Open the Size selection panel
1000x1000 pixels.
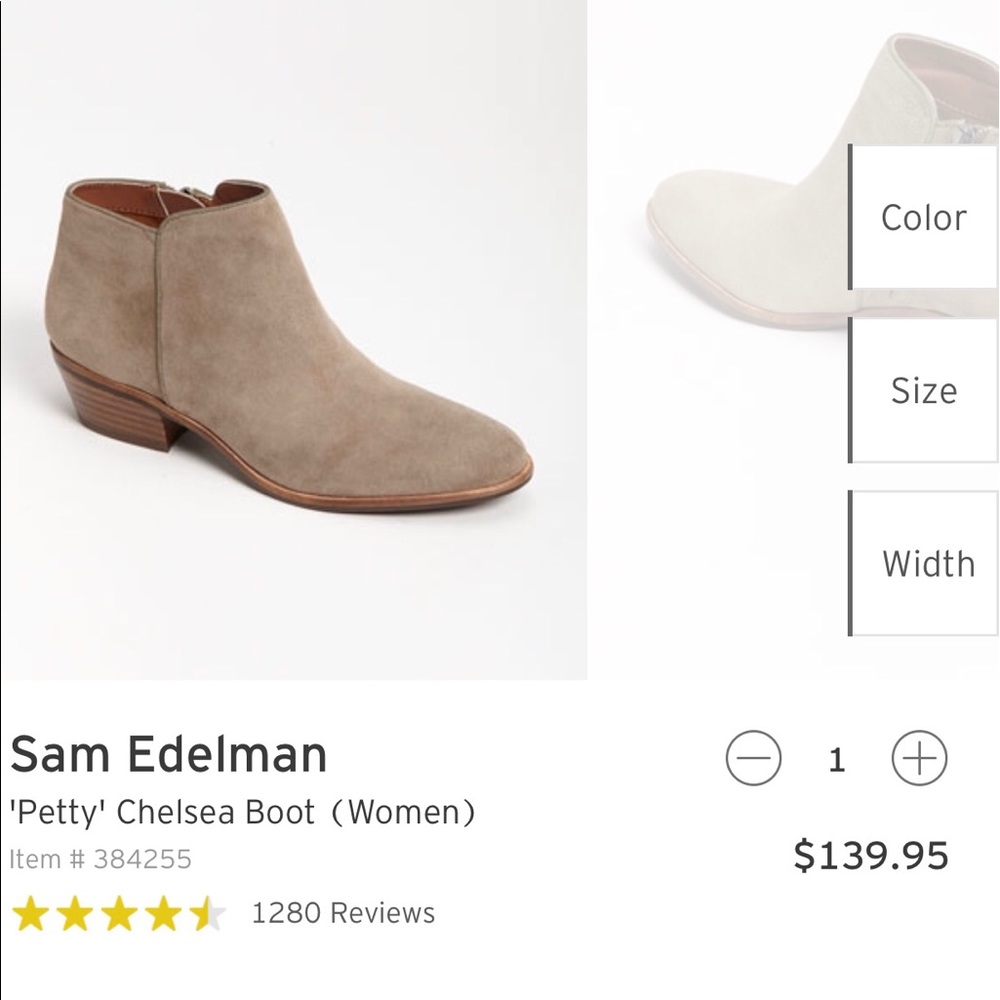coord(925,391)
